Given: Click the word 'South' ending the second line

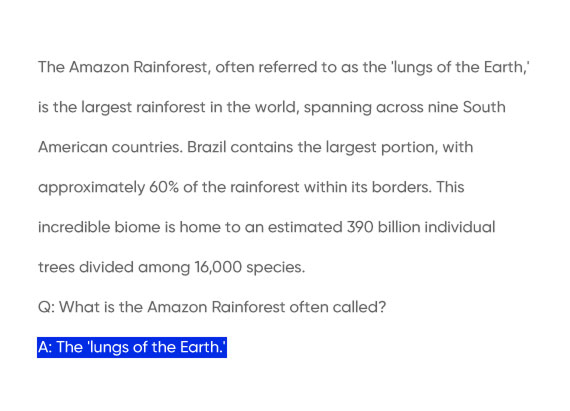Looking at the screenshot, I should click(x=484, y=107).
